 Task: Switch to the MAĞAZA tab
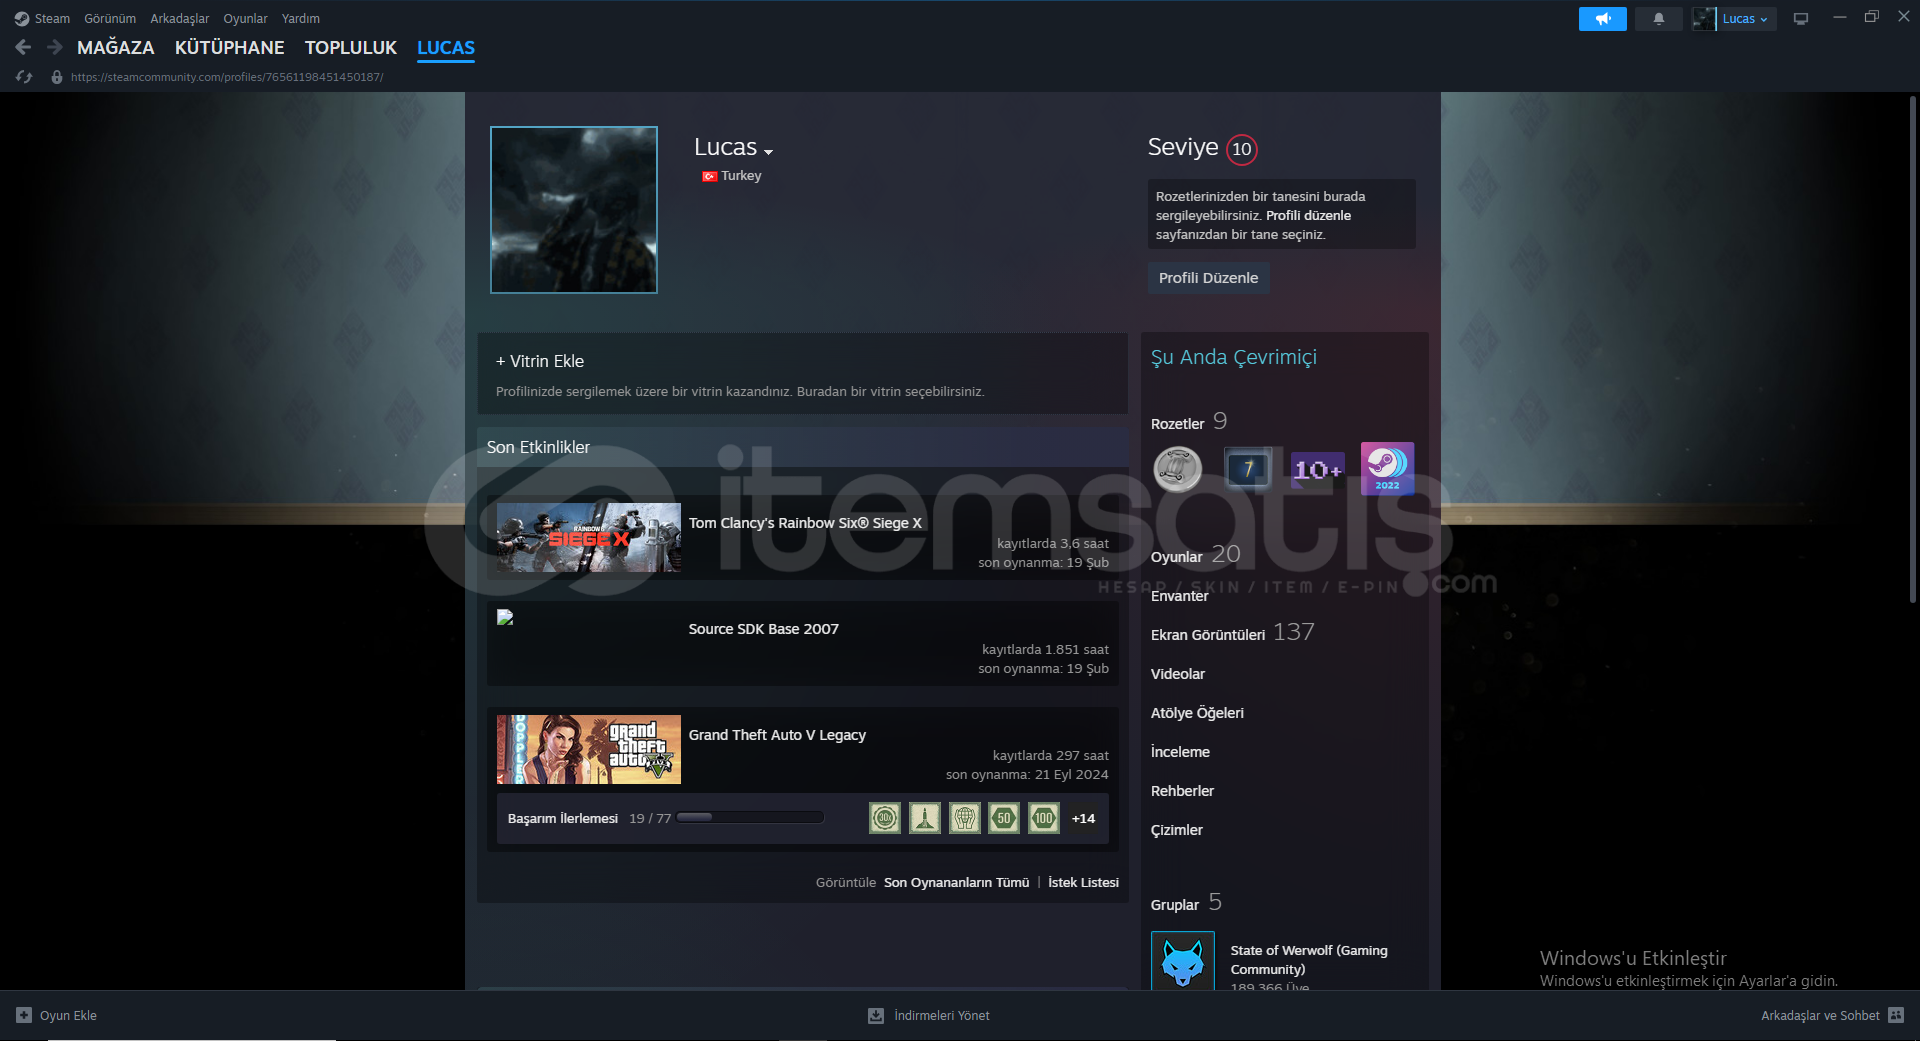(116, 48)
